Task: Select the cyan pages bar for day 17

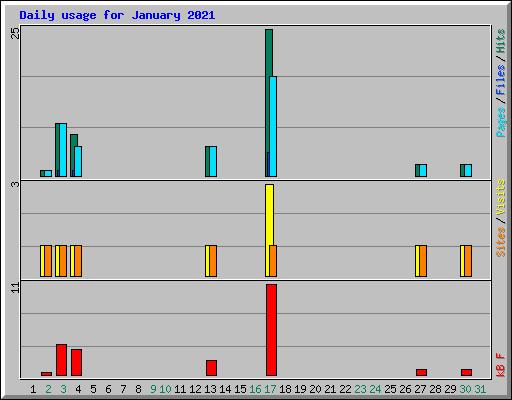Action: 273,126
